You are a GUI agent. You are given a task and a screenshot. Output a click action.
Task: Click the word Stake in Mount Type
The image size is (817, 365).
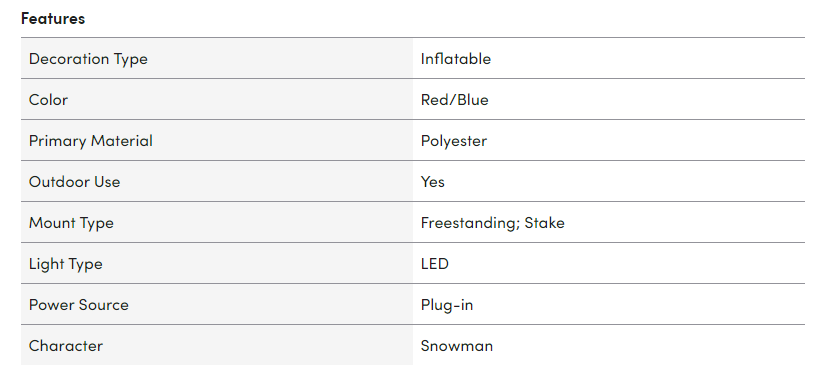[544, 223]
